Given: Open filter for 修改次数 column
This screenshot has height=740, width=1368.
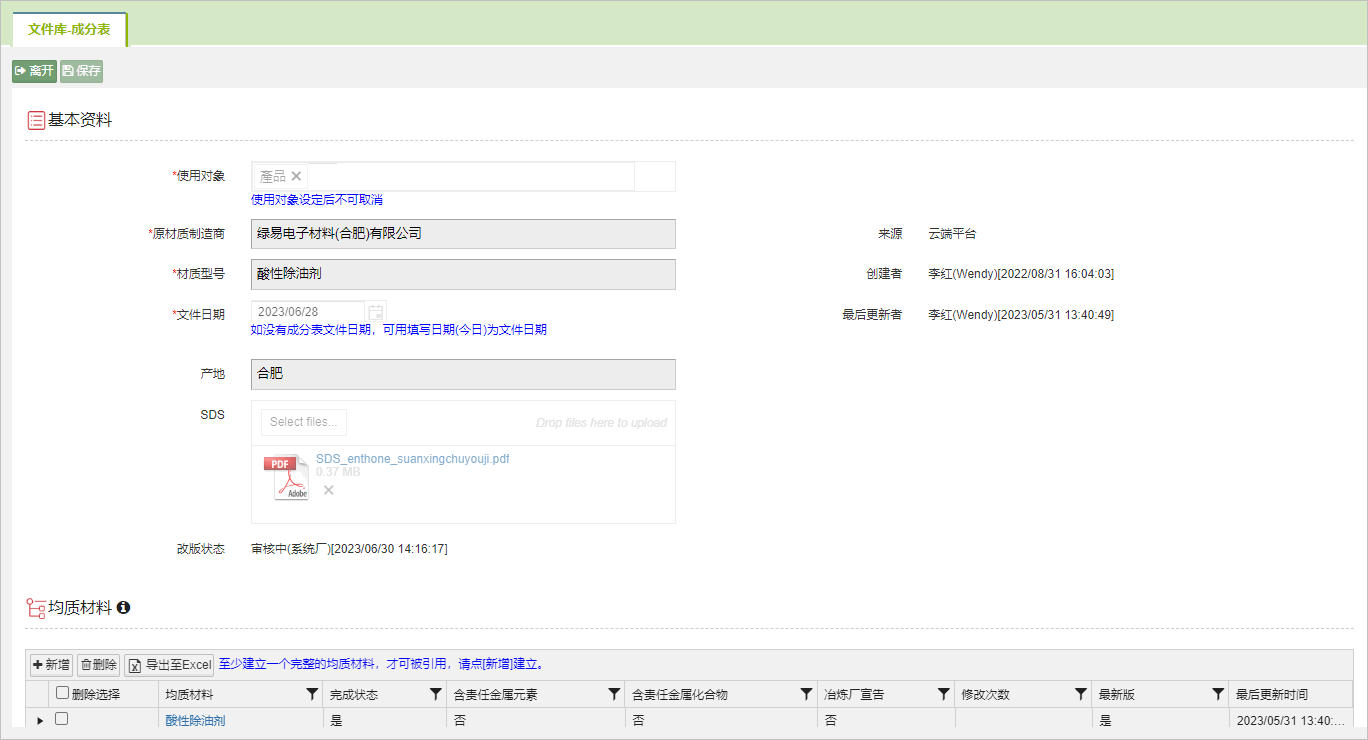Looking at the screenshot, I should pyautogui.click(x=1080, y=694).
